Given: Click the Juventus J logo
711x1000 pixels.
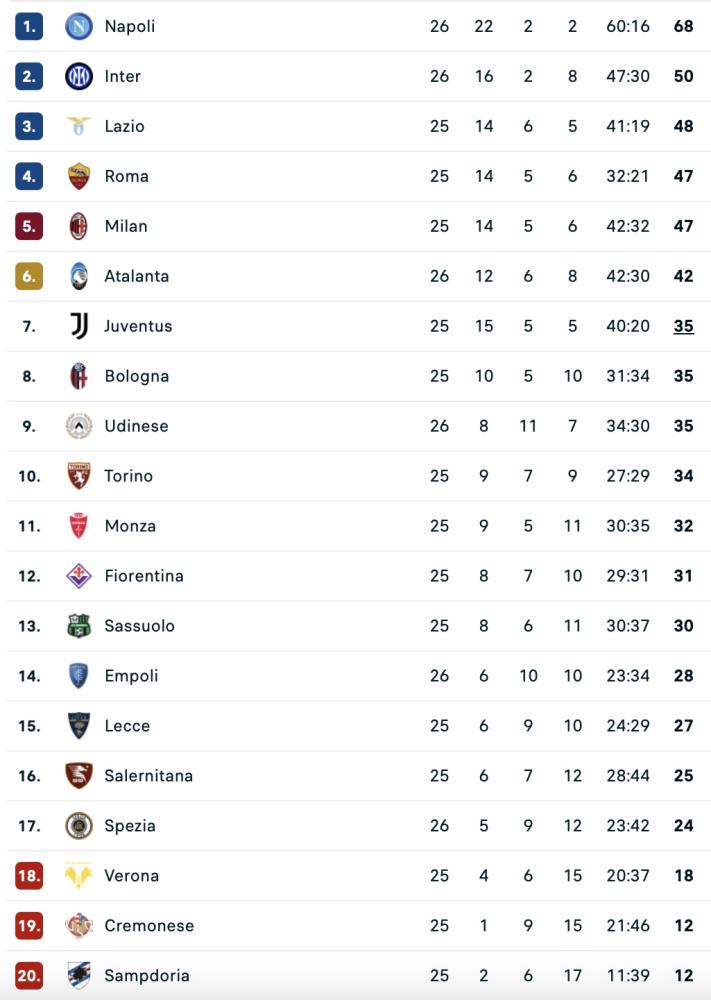Looking at the screenshot, I should 78,326.
